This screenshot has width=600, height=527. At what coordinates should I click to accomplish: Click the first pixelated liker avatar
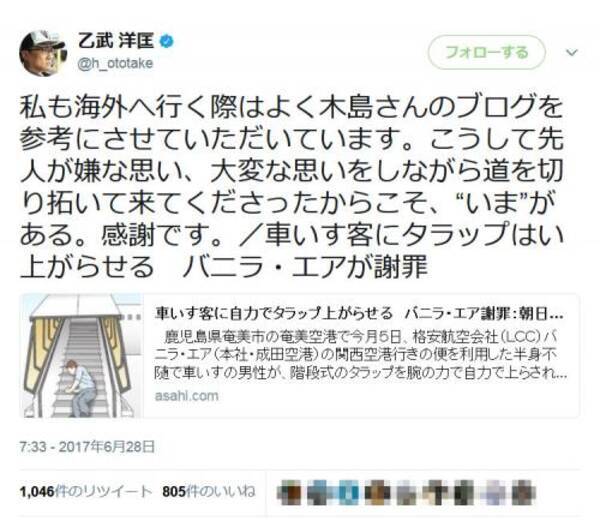pyautogui.click(x=289, y=493)
